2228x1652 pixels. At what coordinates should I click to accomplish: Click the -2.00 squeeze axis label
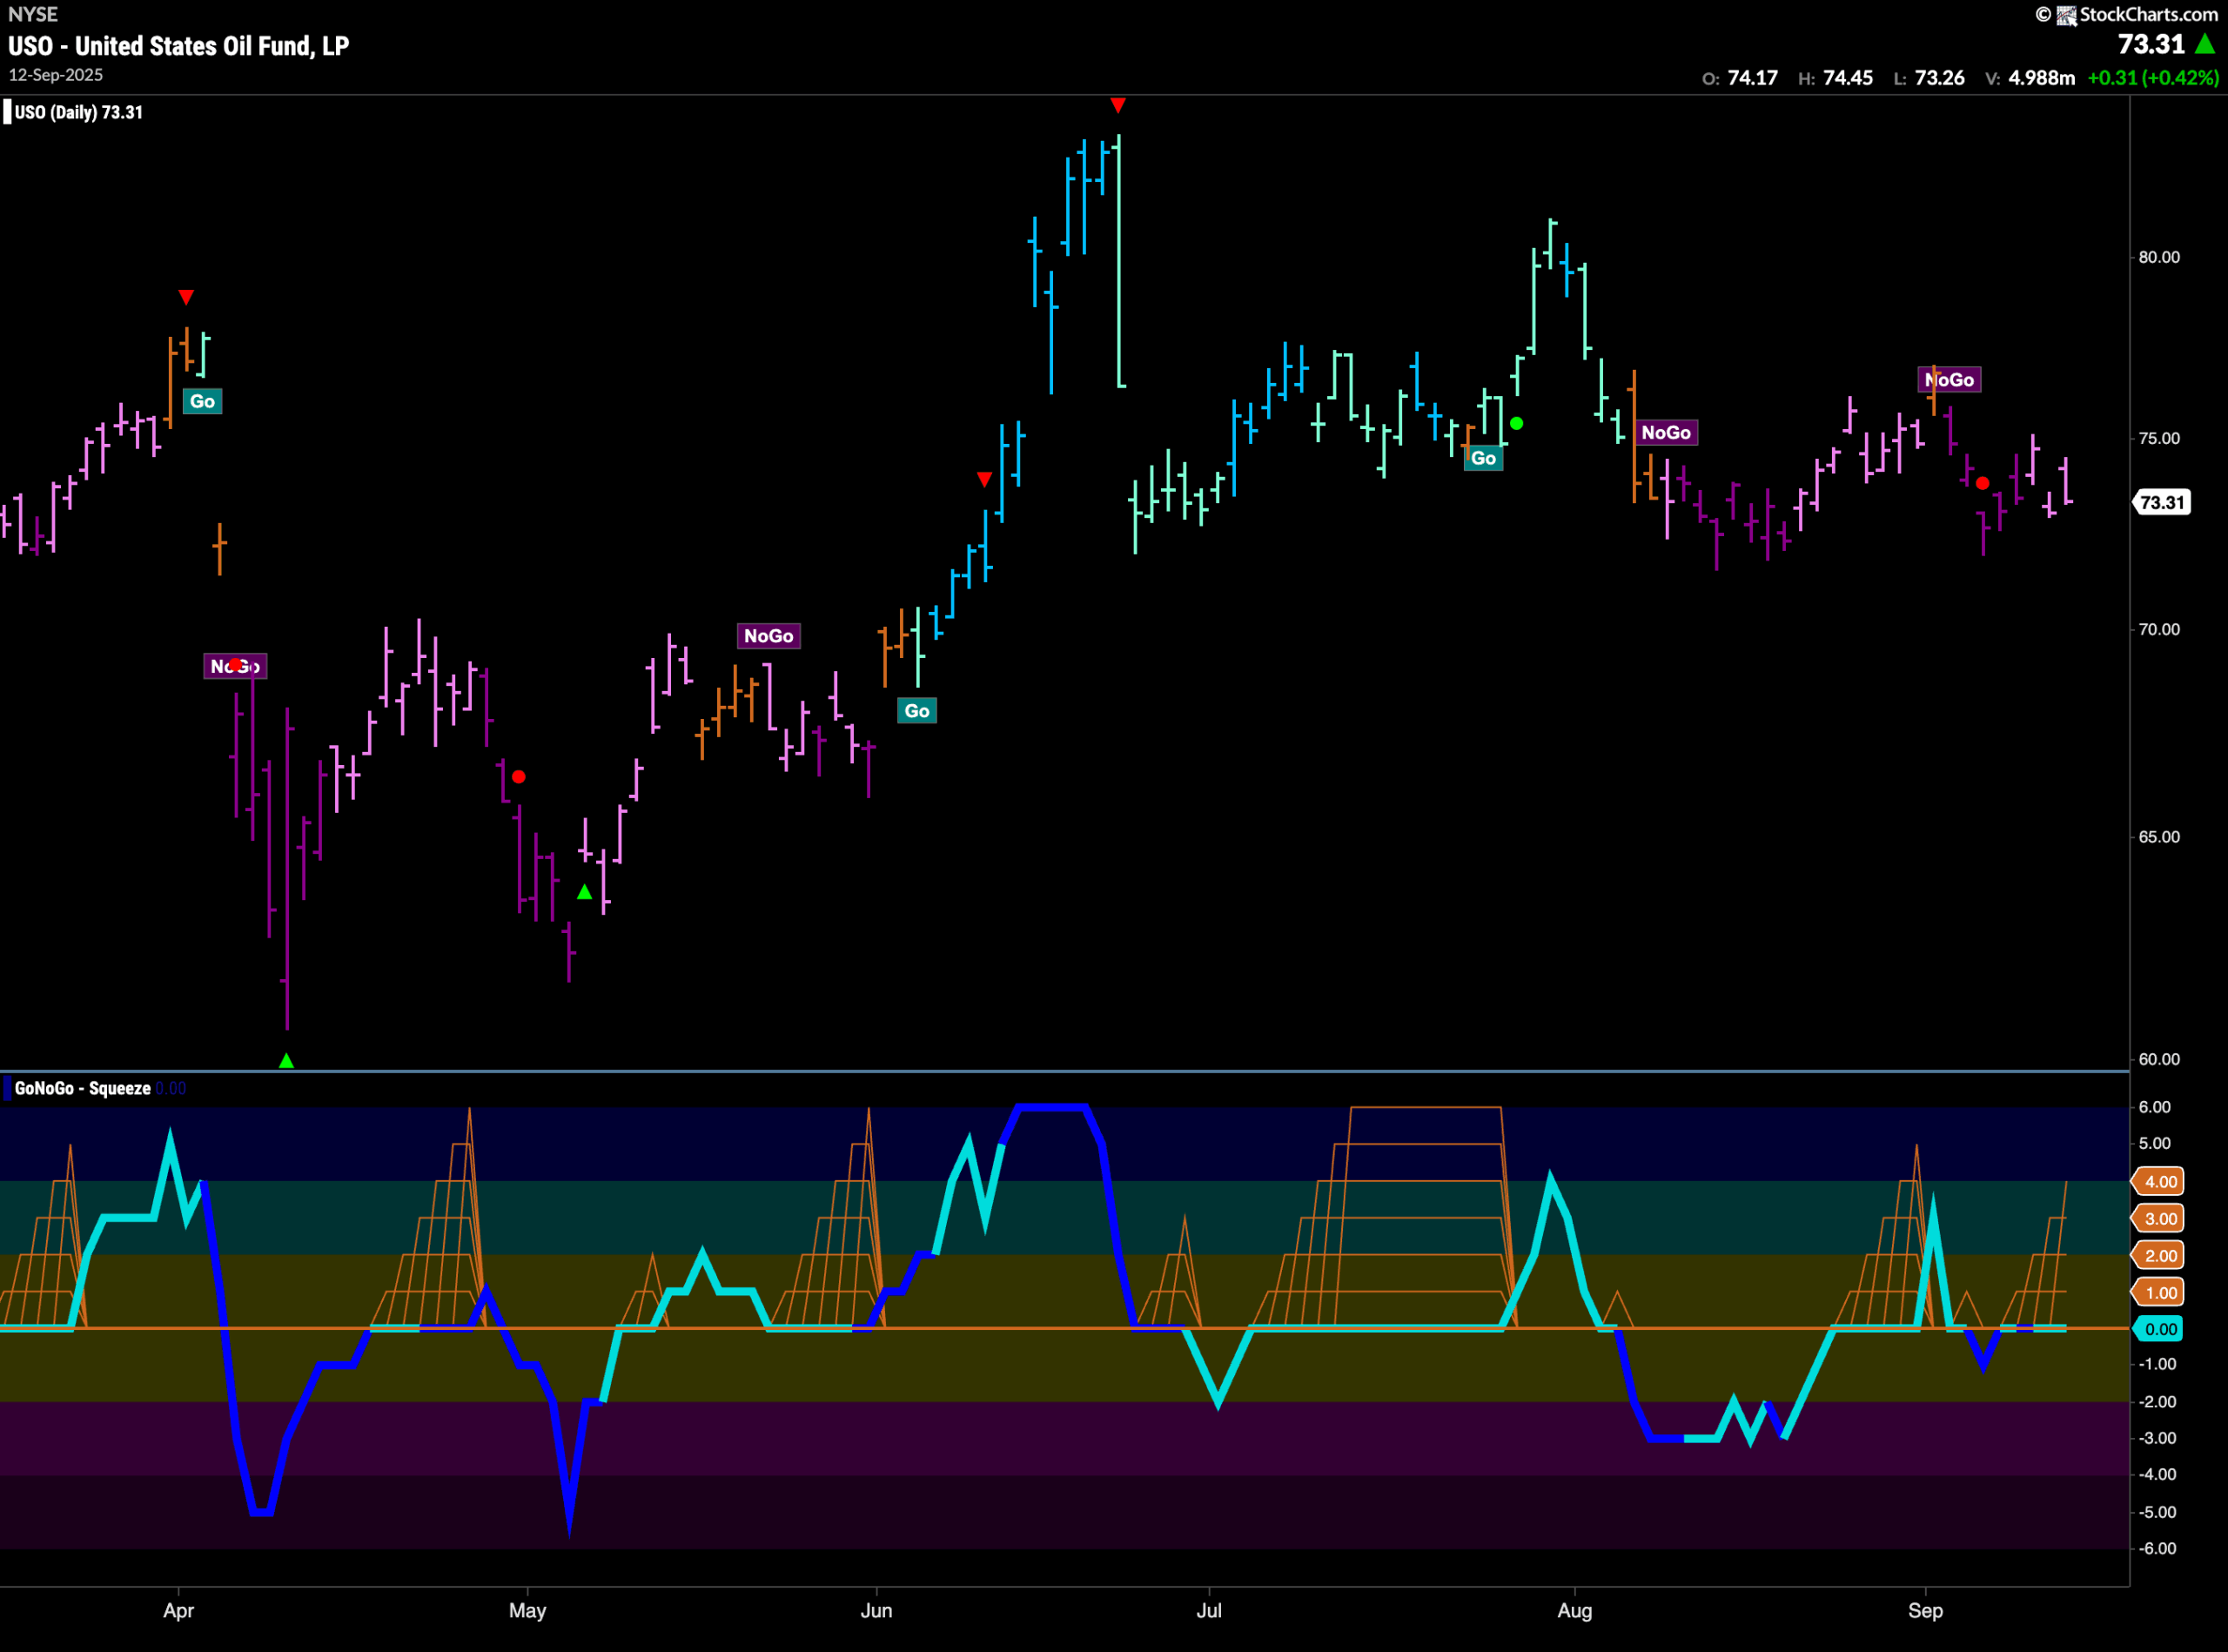pyautogui.click(x=2156, y=1402)
